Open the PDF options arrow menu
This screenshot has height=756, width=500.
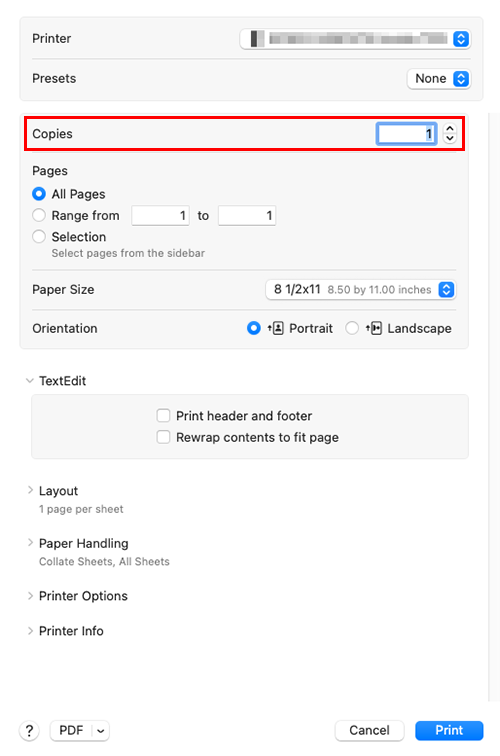click(x=100, y=730)
